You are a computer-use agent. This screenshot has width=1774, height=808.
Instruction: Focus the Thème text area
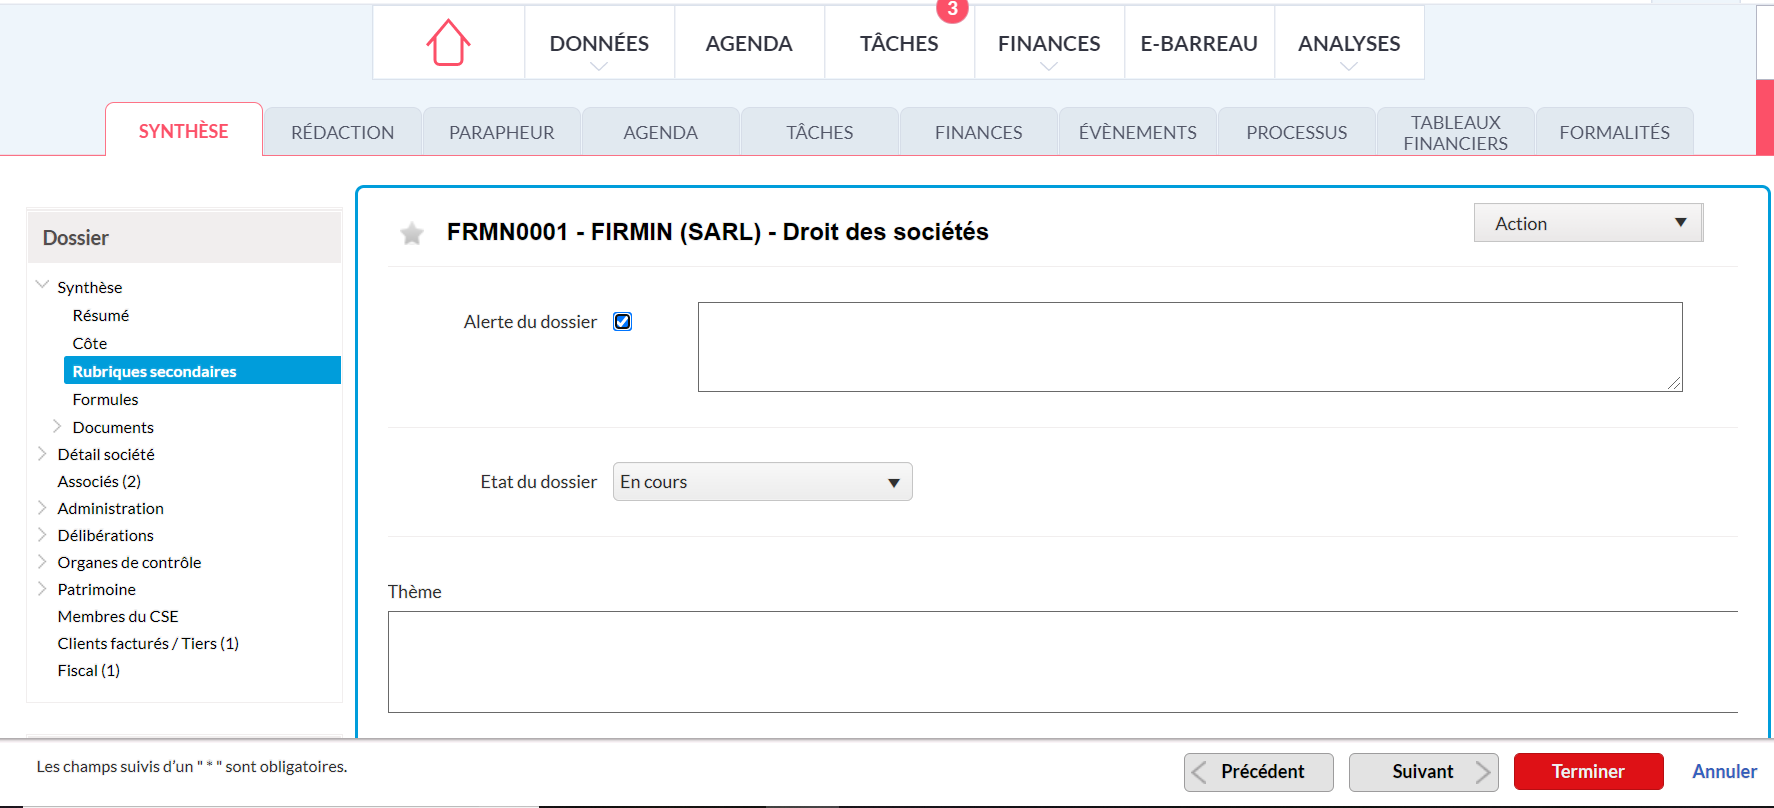click(1063, 662)
